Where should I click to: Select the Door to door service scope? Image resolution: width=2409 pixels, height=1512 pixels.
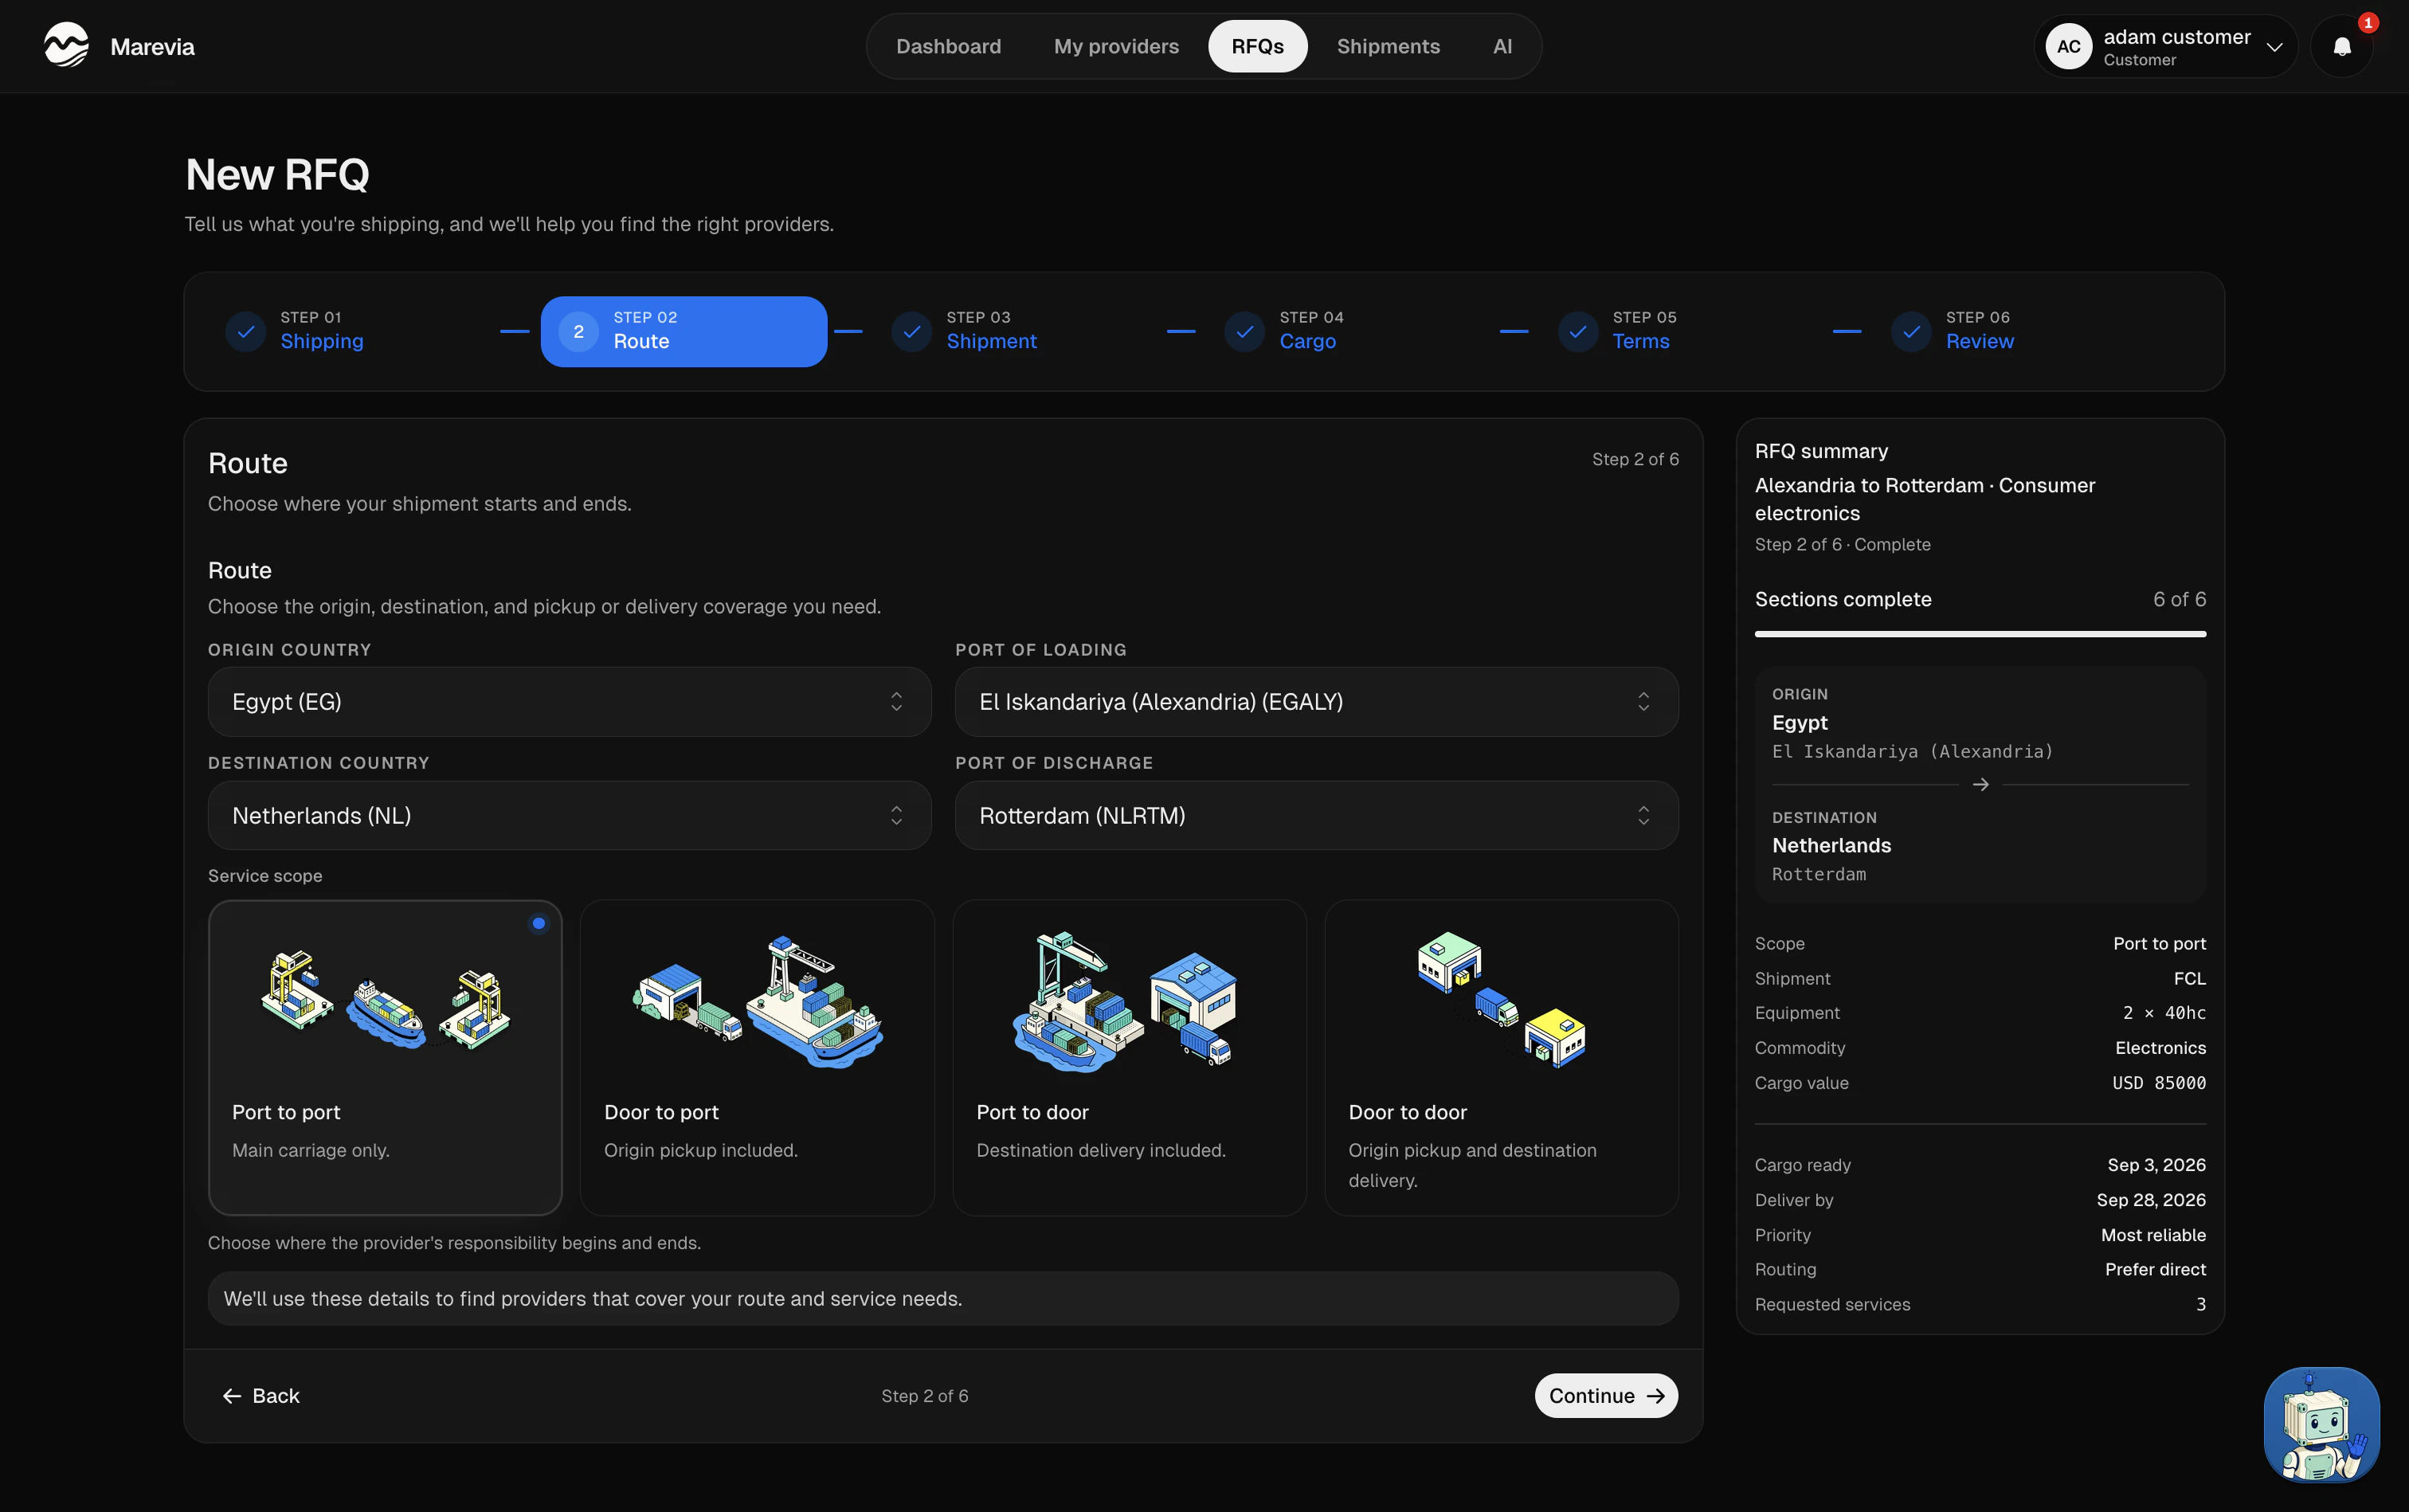[x=1501, y=1058]
